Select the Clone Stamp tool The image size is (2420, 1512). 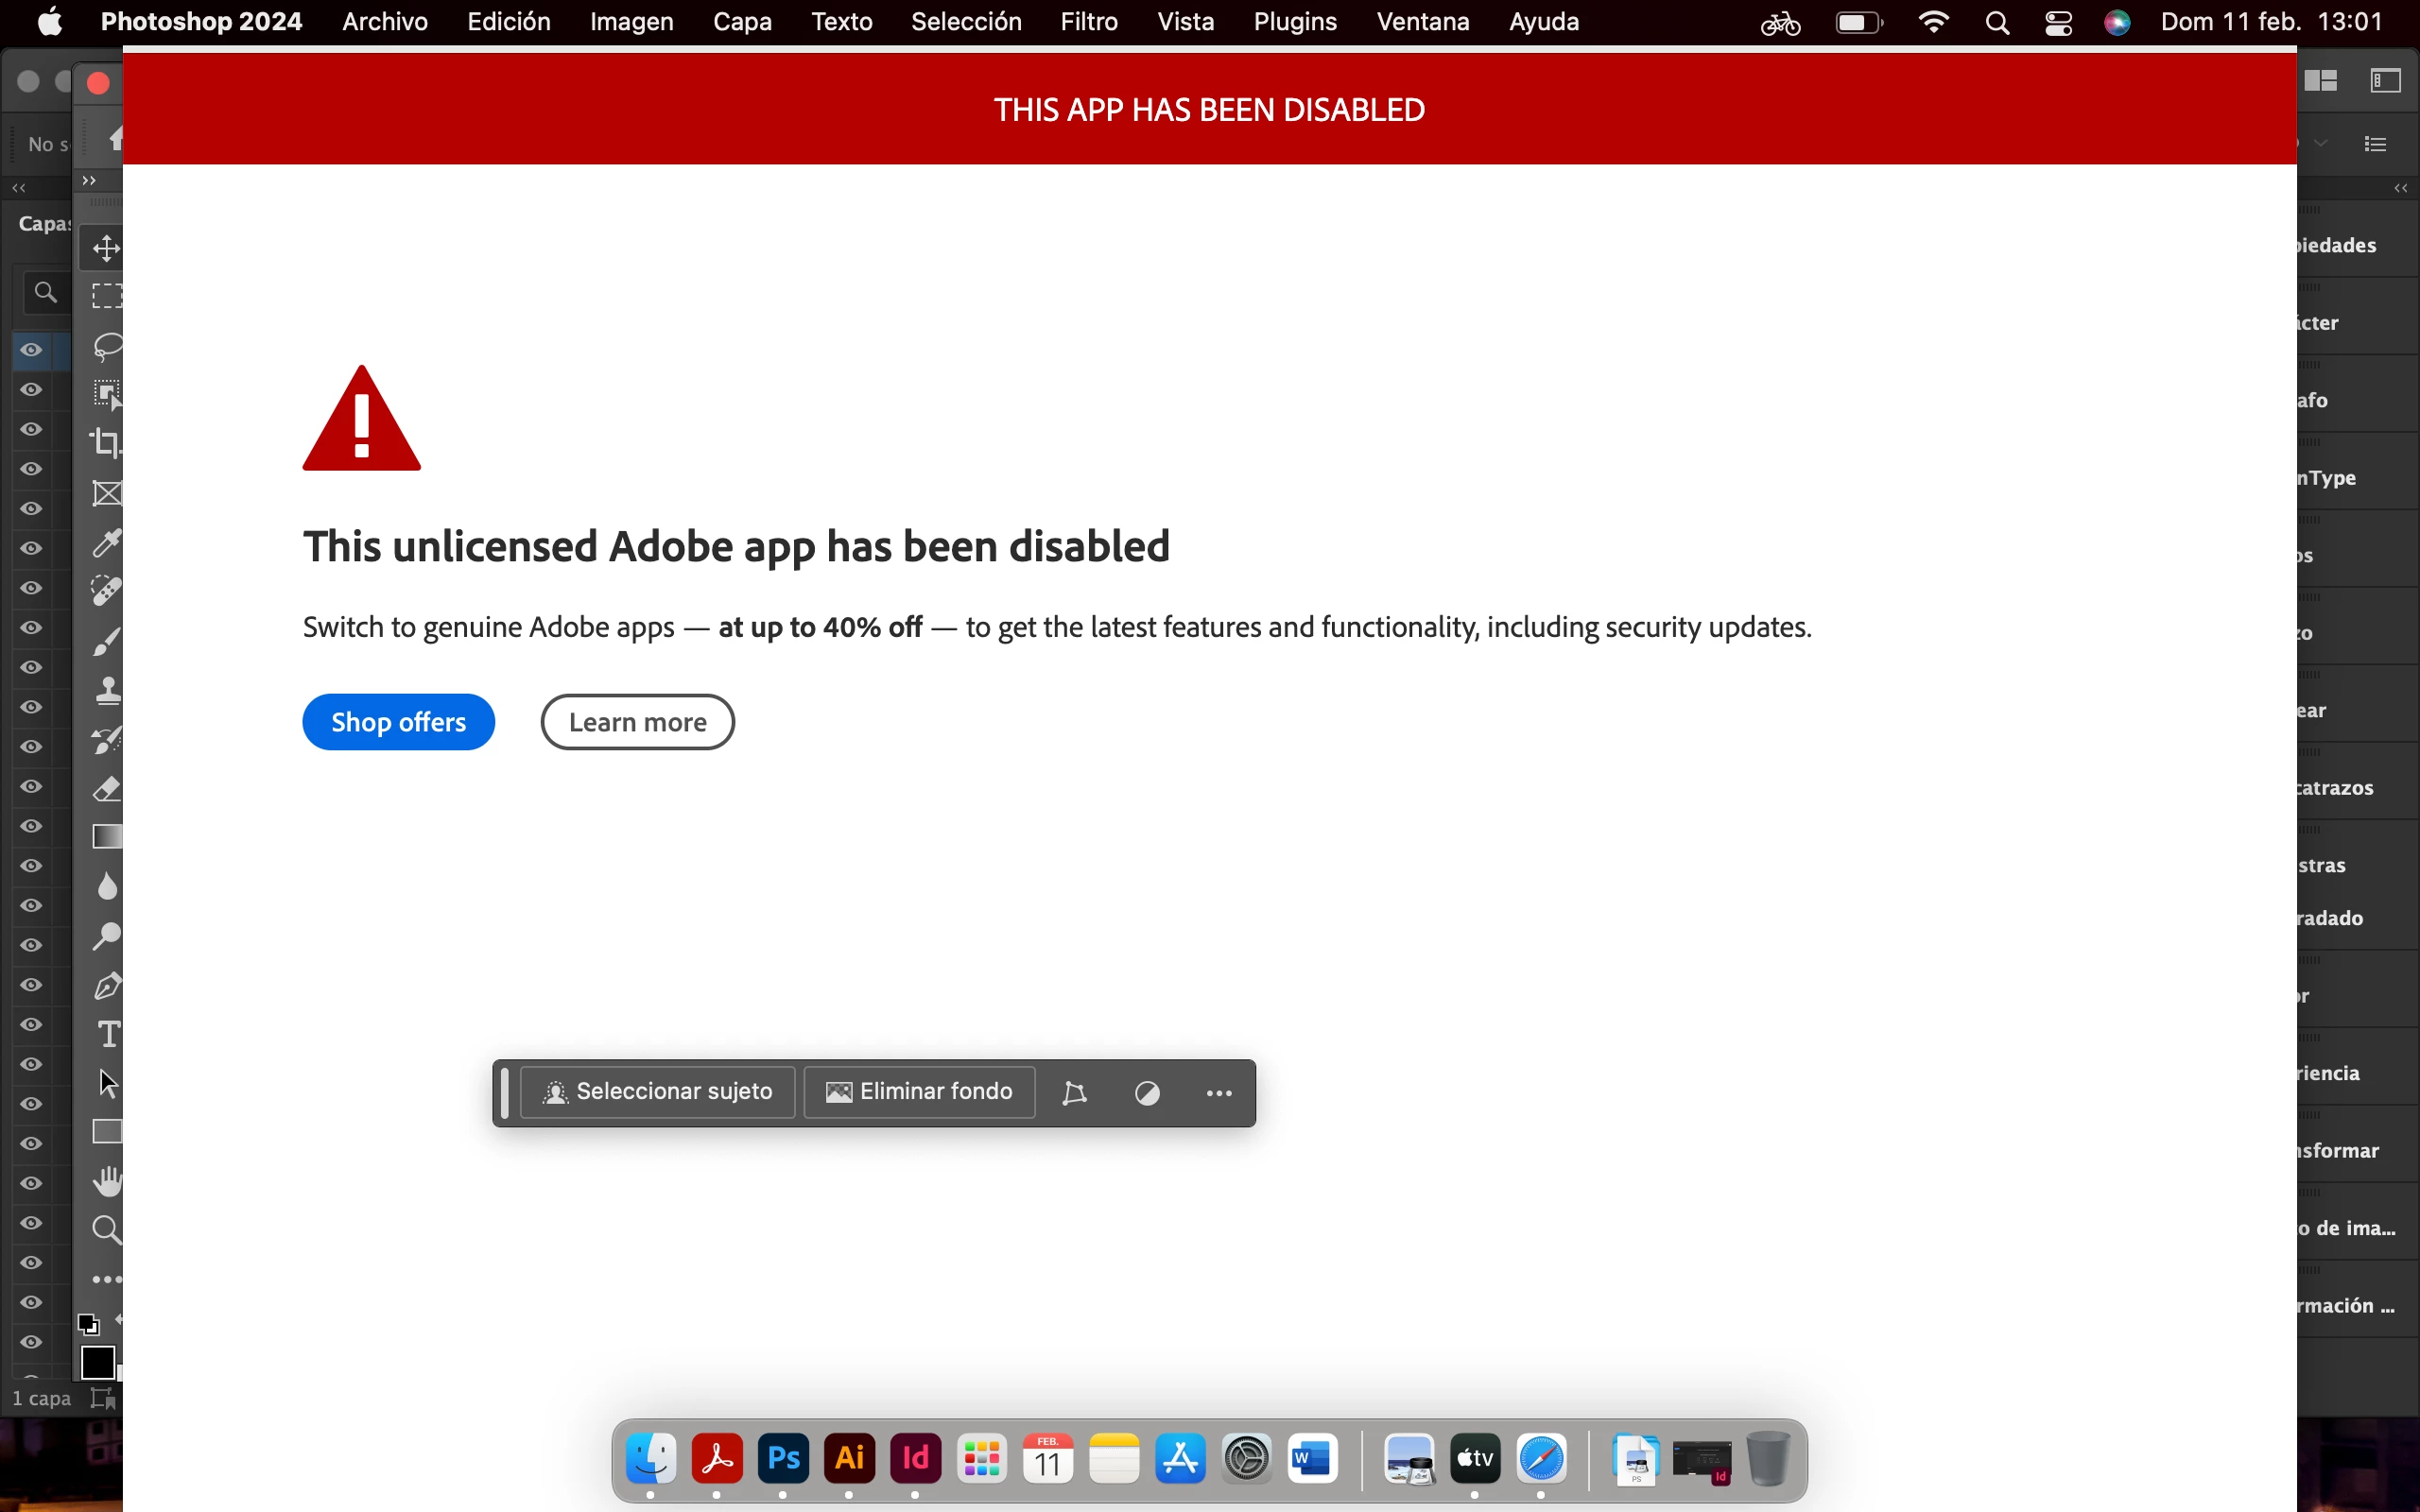[106, 690]
